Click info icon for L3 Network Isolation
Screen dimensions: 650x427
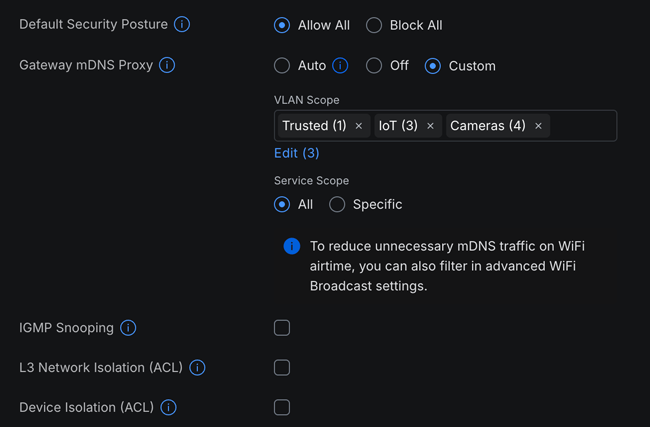tap(197, 368)
